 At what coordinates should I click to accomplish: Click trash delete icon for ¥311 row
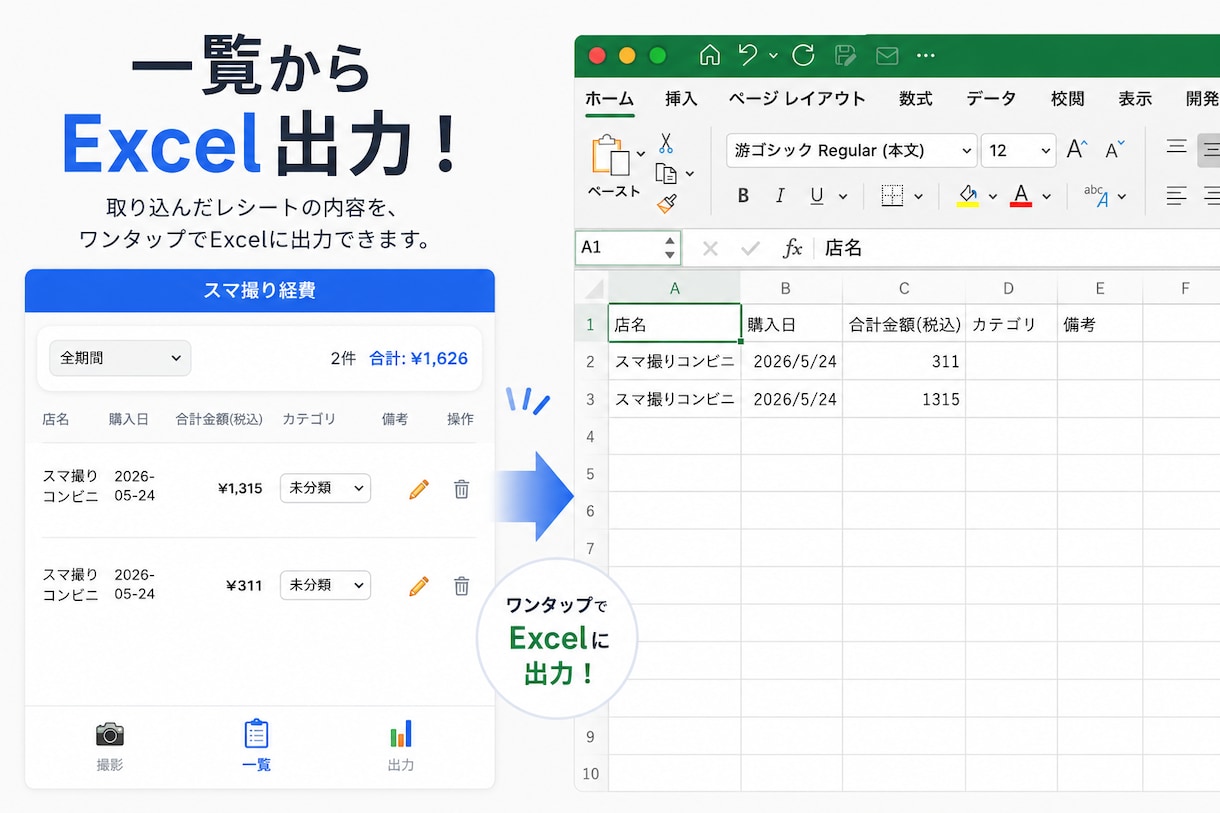(x=461, y=586)
